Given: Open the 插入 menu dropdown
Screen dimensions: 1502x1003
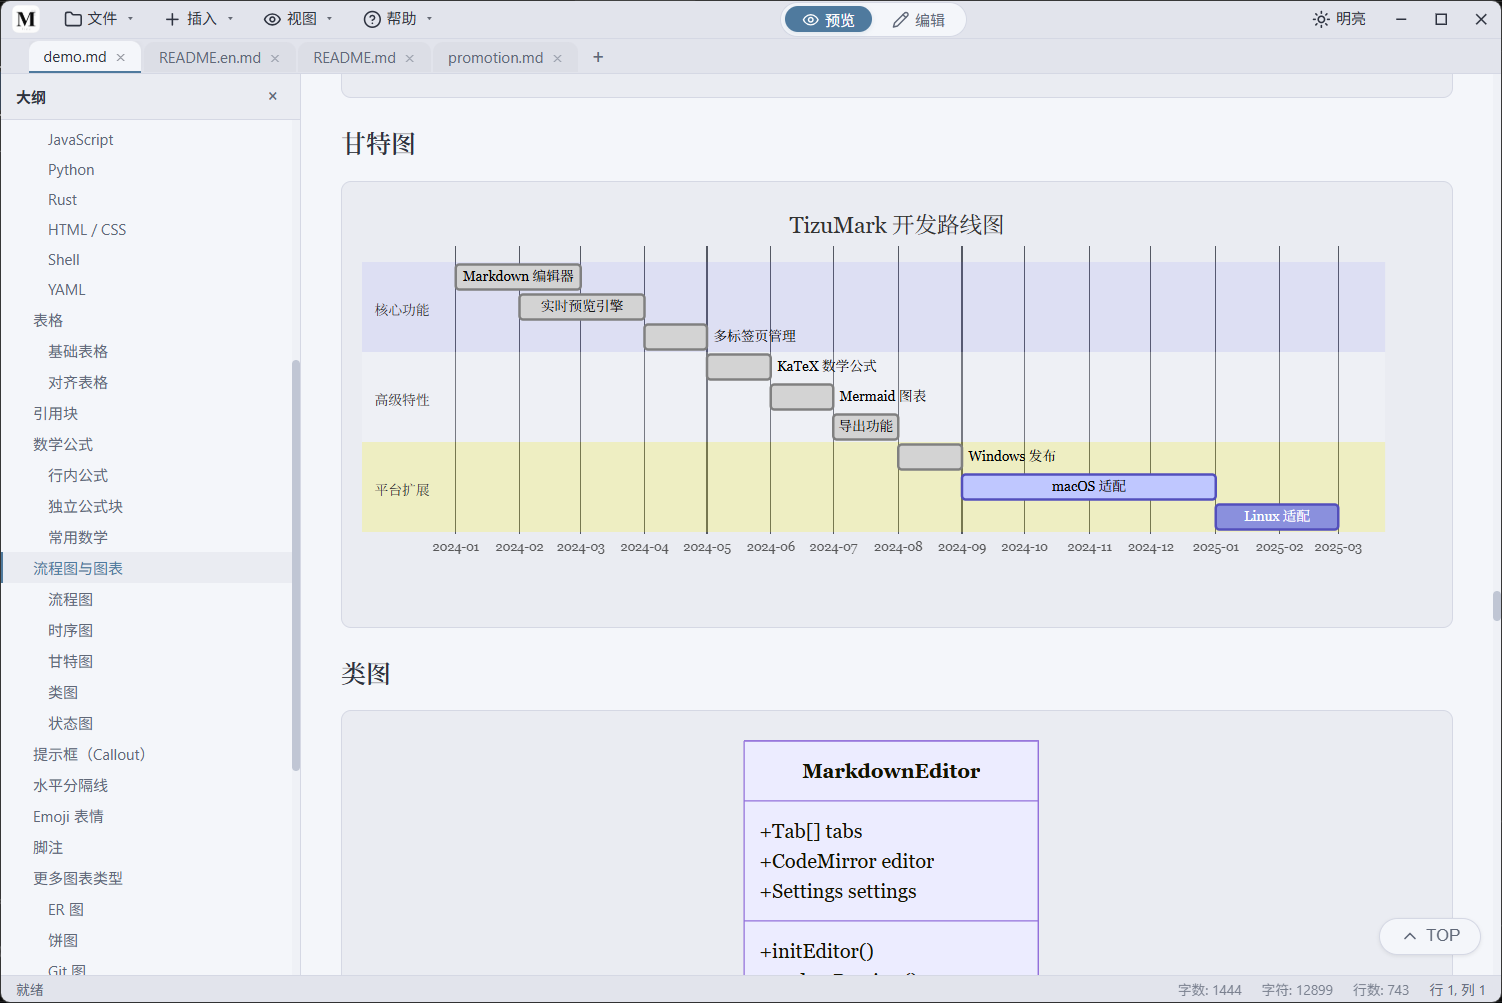Looking at the screenshot, I should (199, 19).
